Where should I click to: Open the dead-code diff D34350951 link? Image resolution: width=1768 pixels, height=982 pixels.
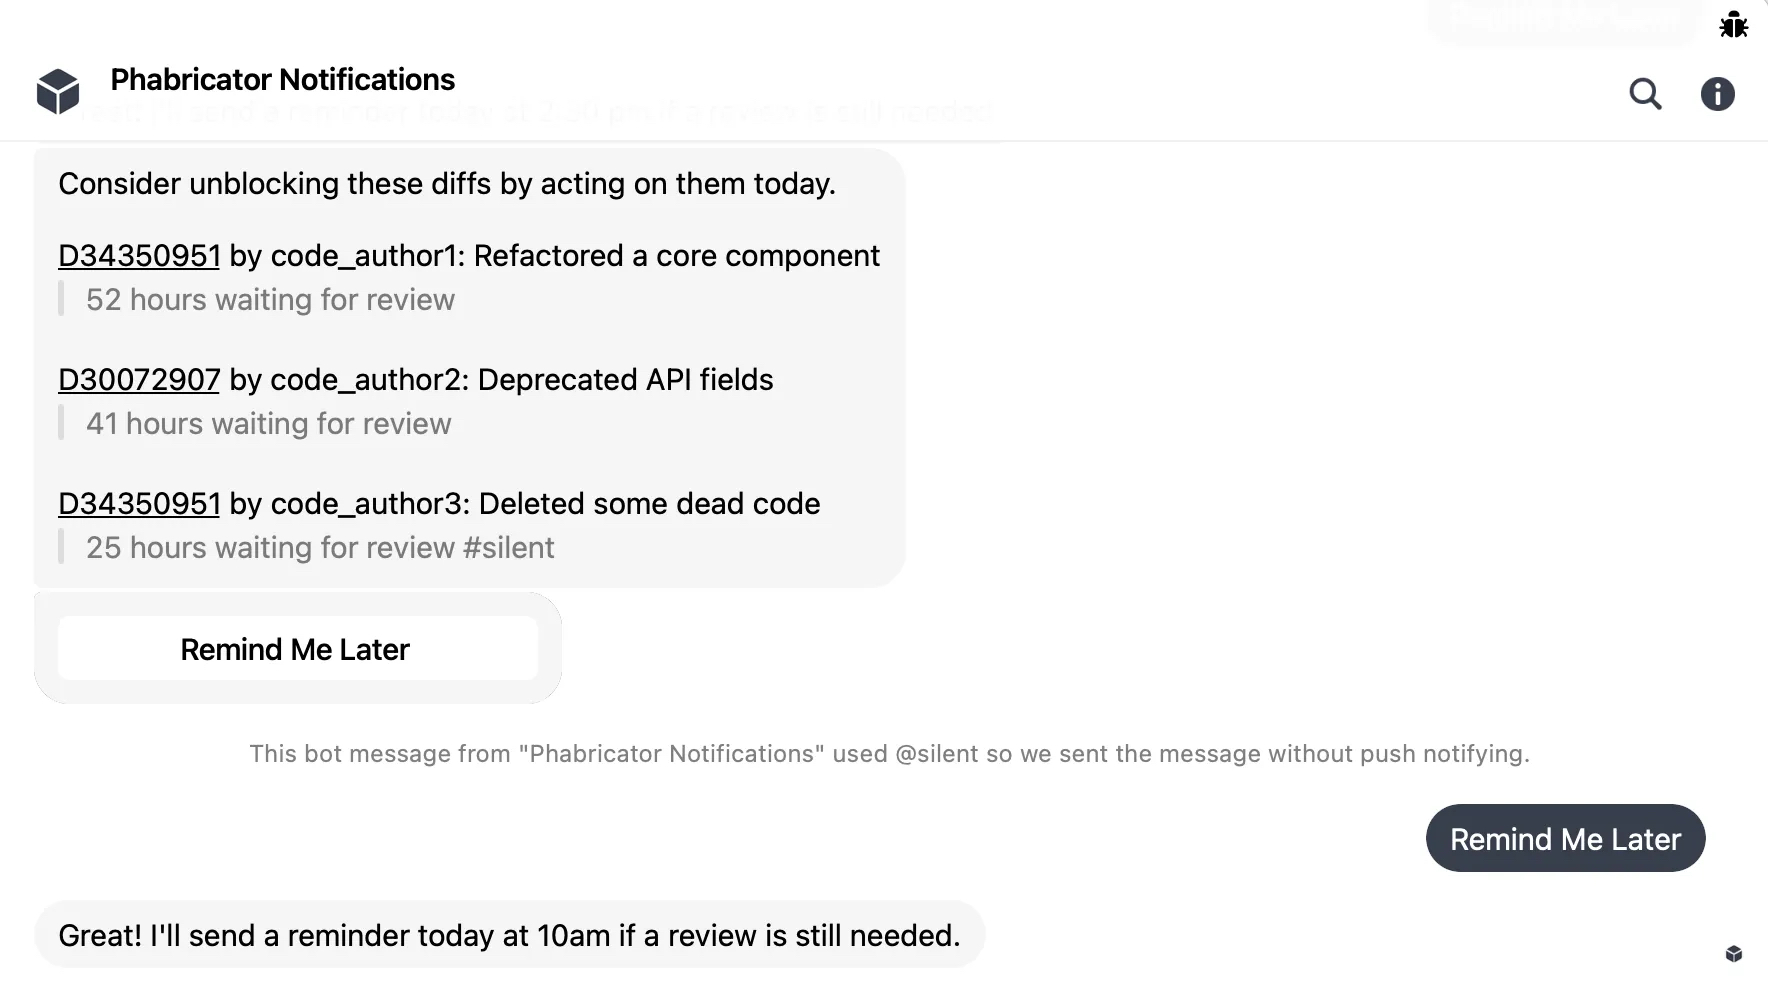[x=139, y=504]
